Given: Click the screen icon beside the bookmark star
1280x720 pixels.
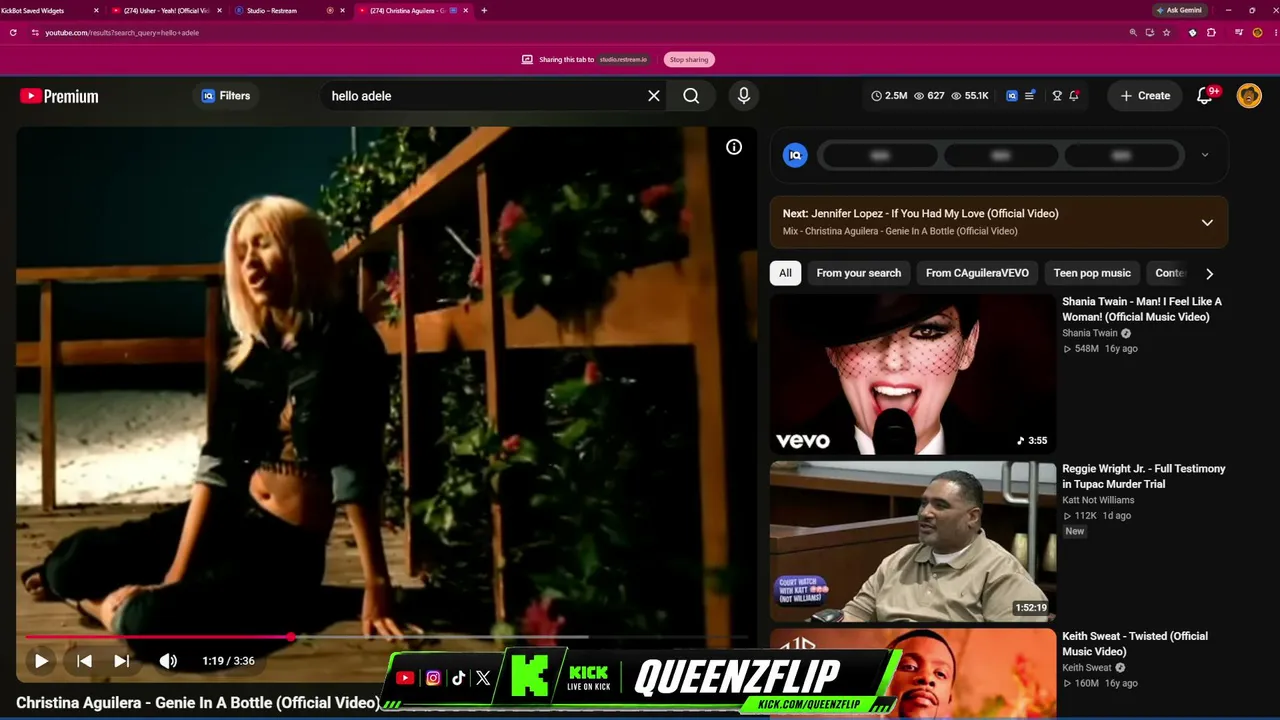Looking at the screenshot, I should click(x=1150, y=32).
